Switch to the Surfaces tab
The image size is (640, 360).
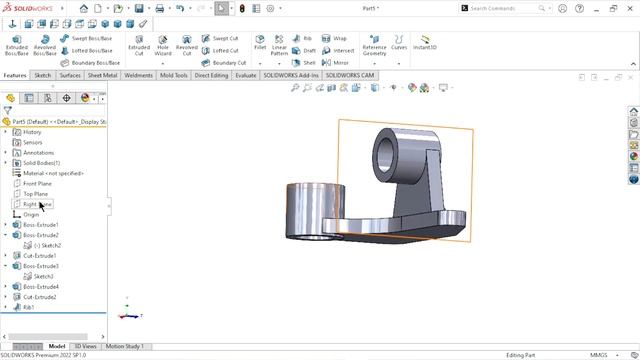tap(70, 76)
